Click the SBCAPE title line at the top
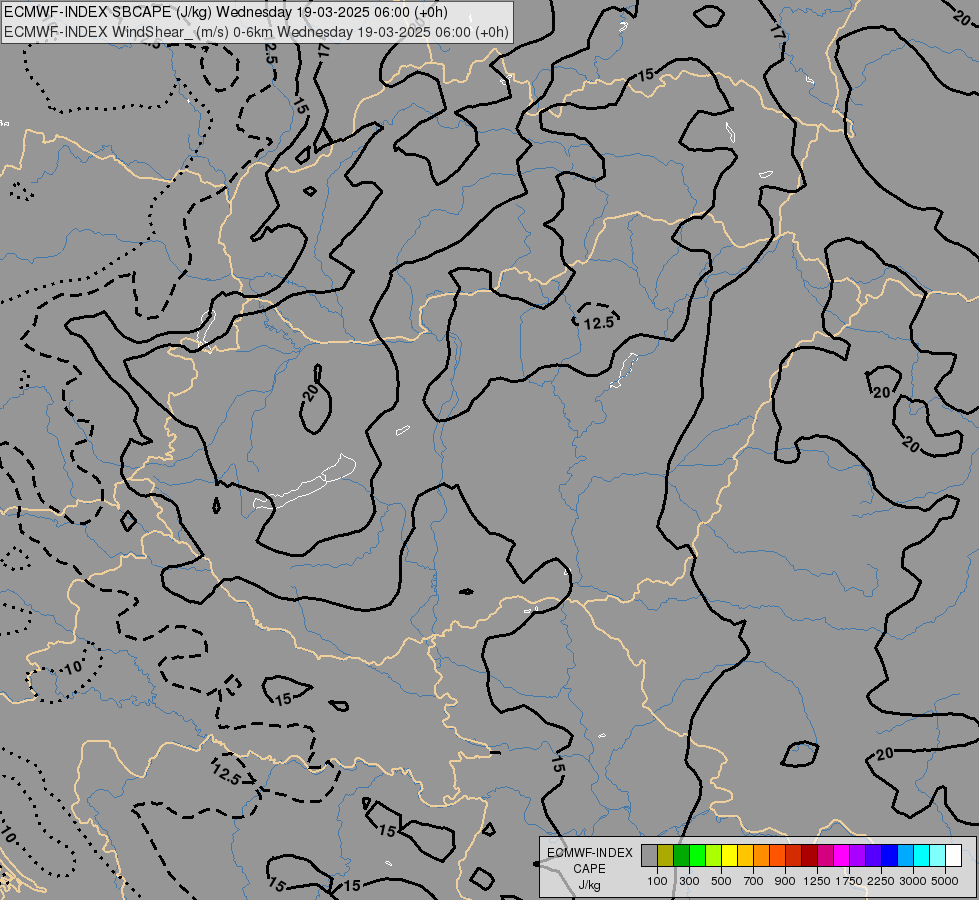This screenshot has height=900, width=979. point(225,12)
